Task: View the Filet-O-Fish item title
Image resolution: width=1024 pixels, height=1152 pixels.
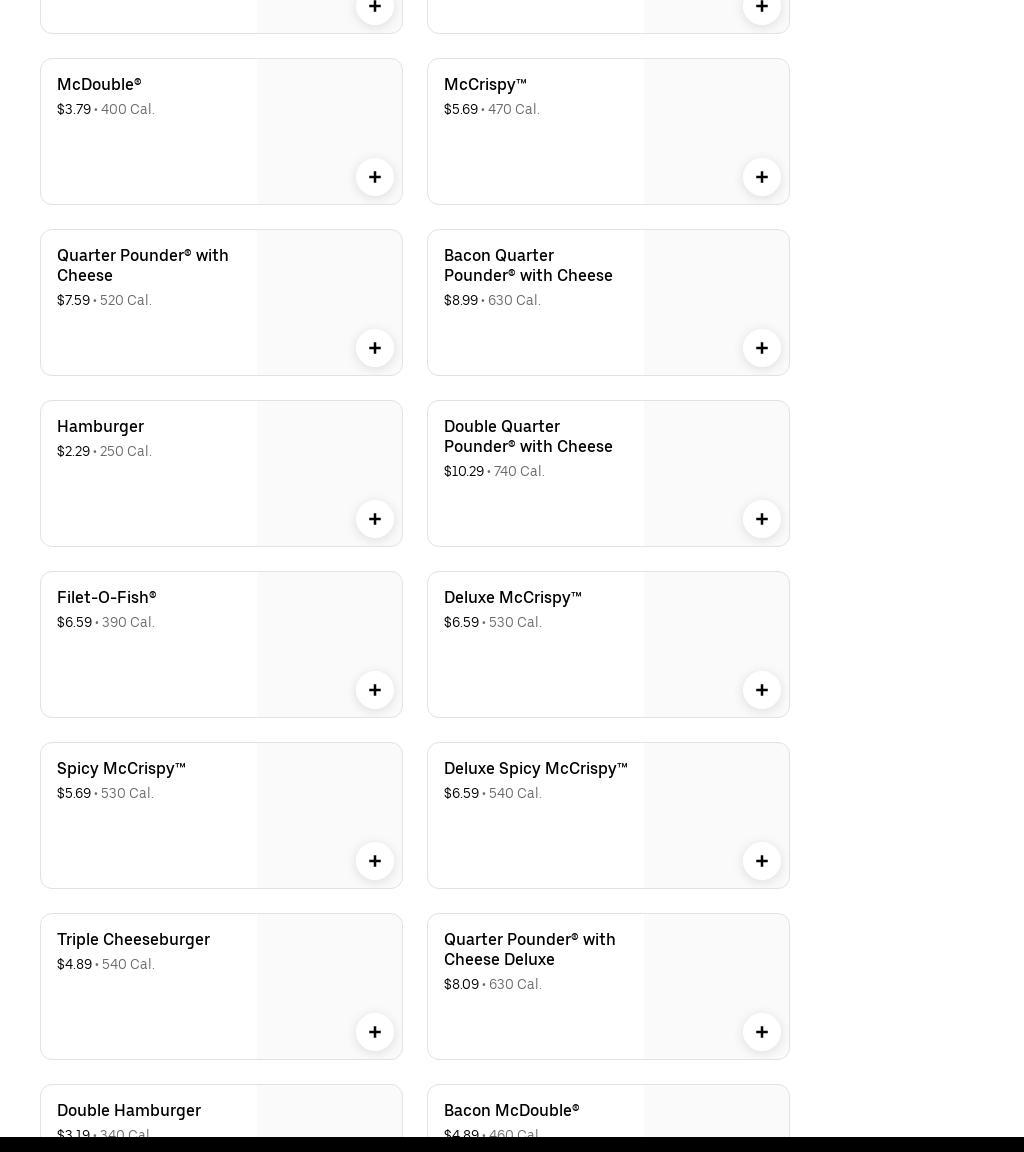Action: click(x=106, y=598)
